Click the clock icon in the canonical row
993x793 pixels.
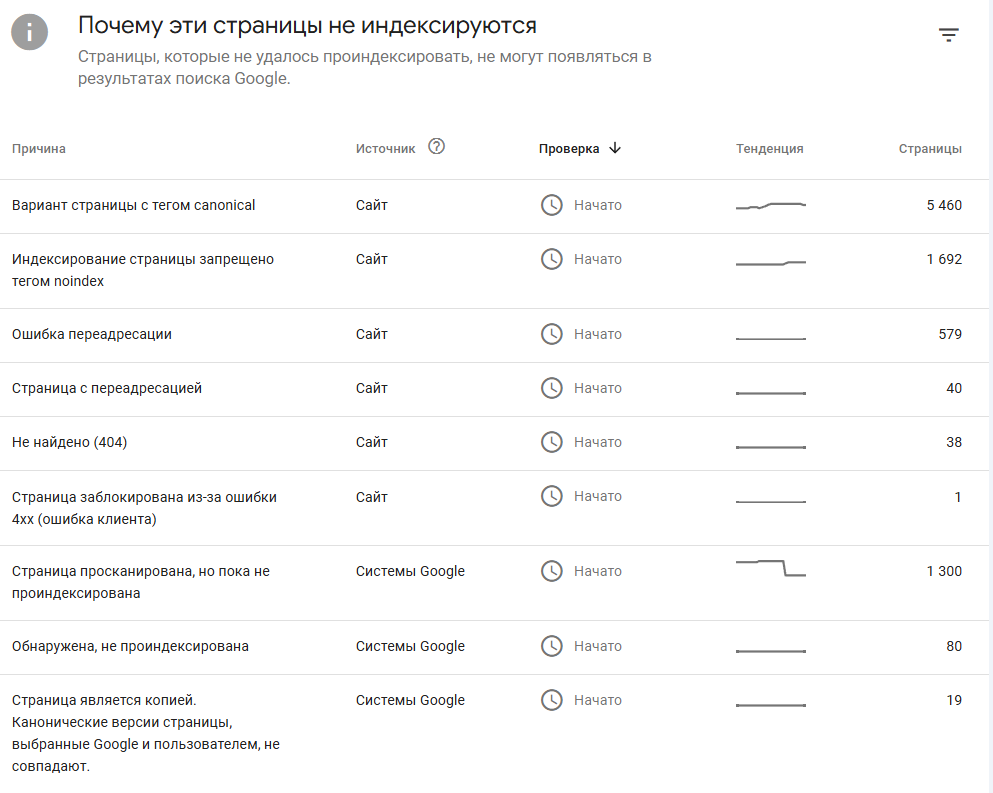tap(551, 205)
